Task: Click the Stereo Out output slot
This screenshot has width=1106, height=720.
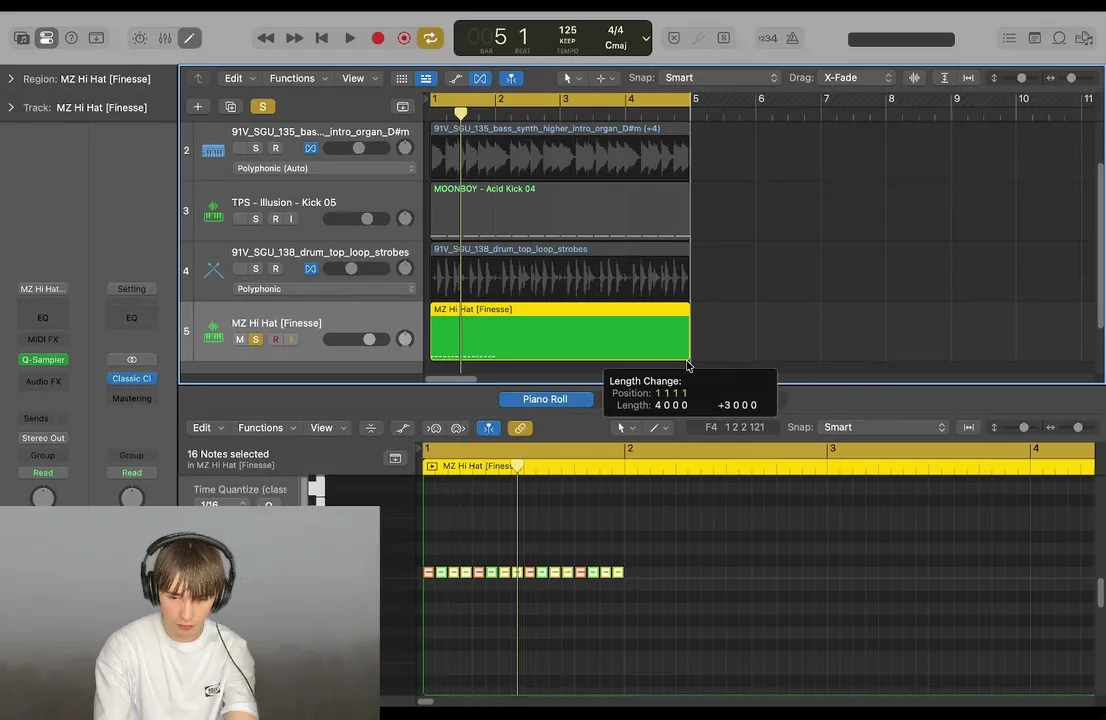Action: [x=43, y=438]
